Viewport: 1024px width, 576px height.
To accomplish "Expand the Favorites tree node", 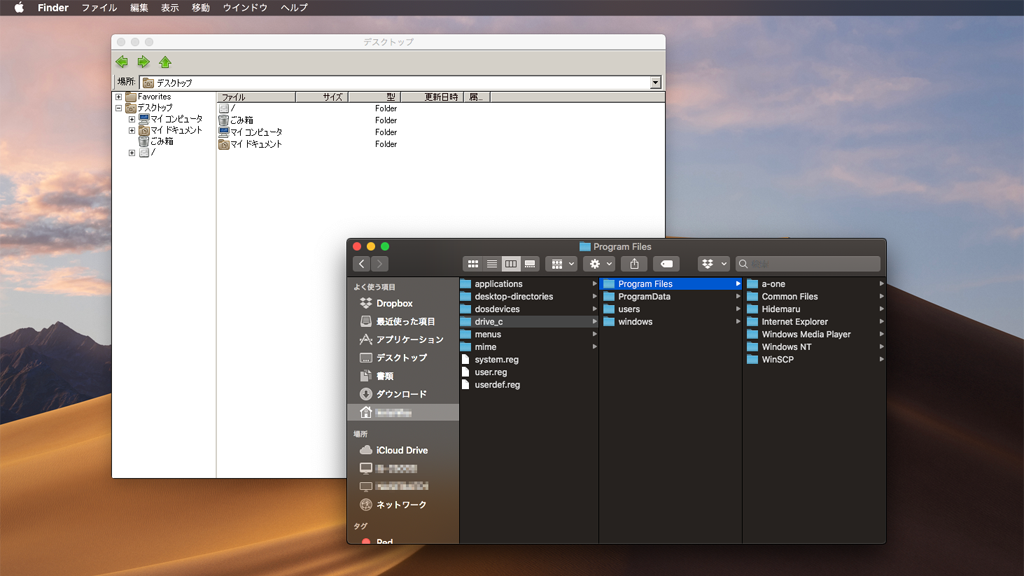I will pyautogui.click(x=118, y=97).
